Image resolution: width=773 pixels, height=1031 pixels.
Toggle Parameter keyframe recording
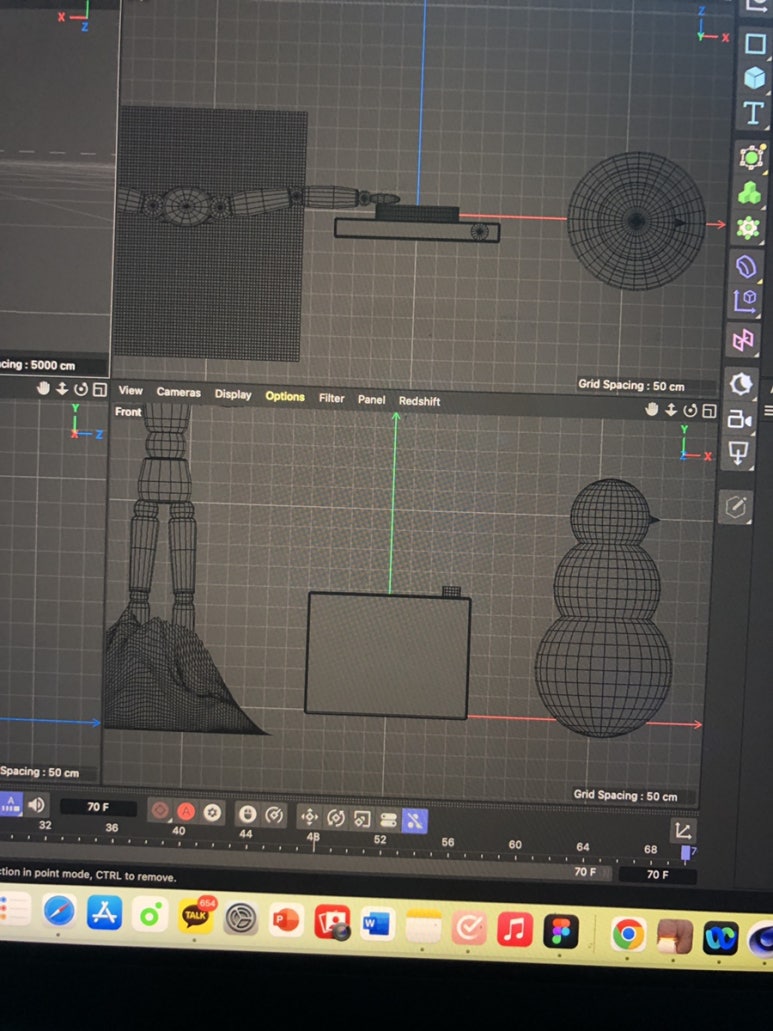coord(388,820)
